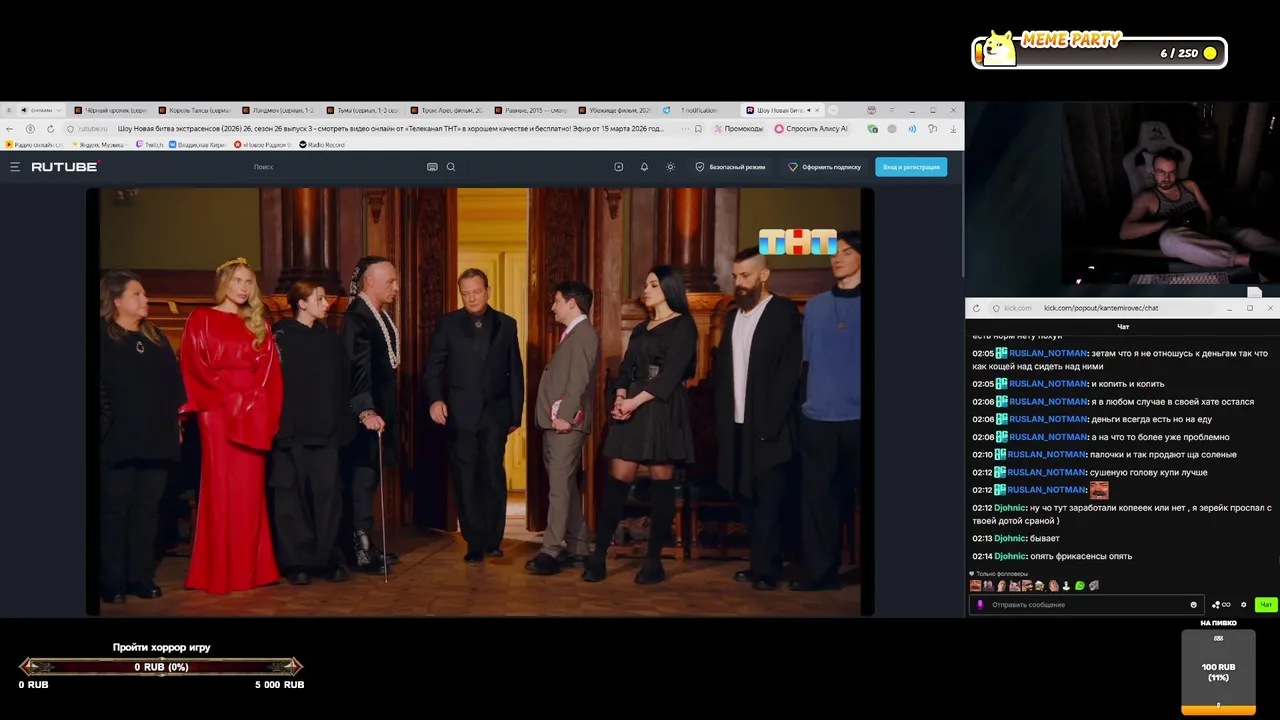This screenshot has height=720, width=1280.
Task: Click Спросить Алису AI button
Action: [811, 129]
